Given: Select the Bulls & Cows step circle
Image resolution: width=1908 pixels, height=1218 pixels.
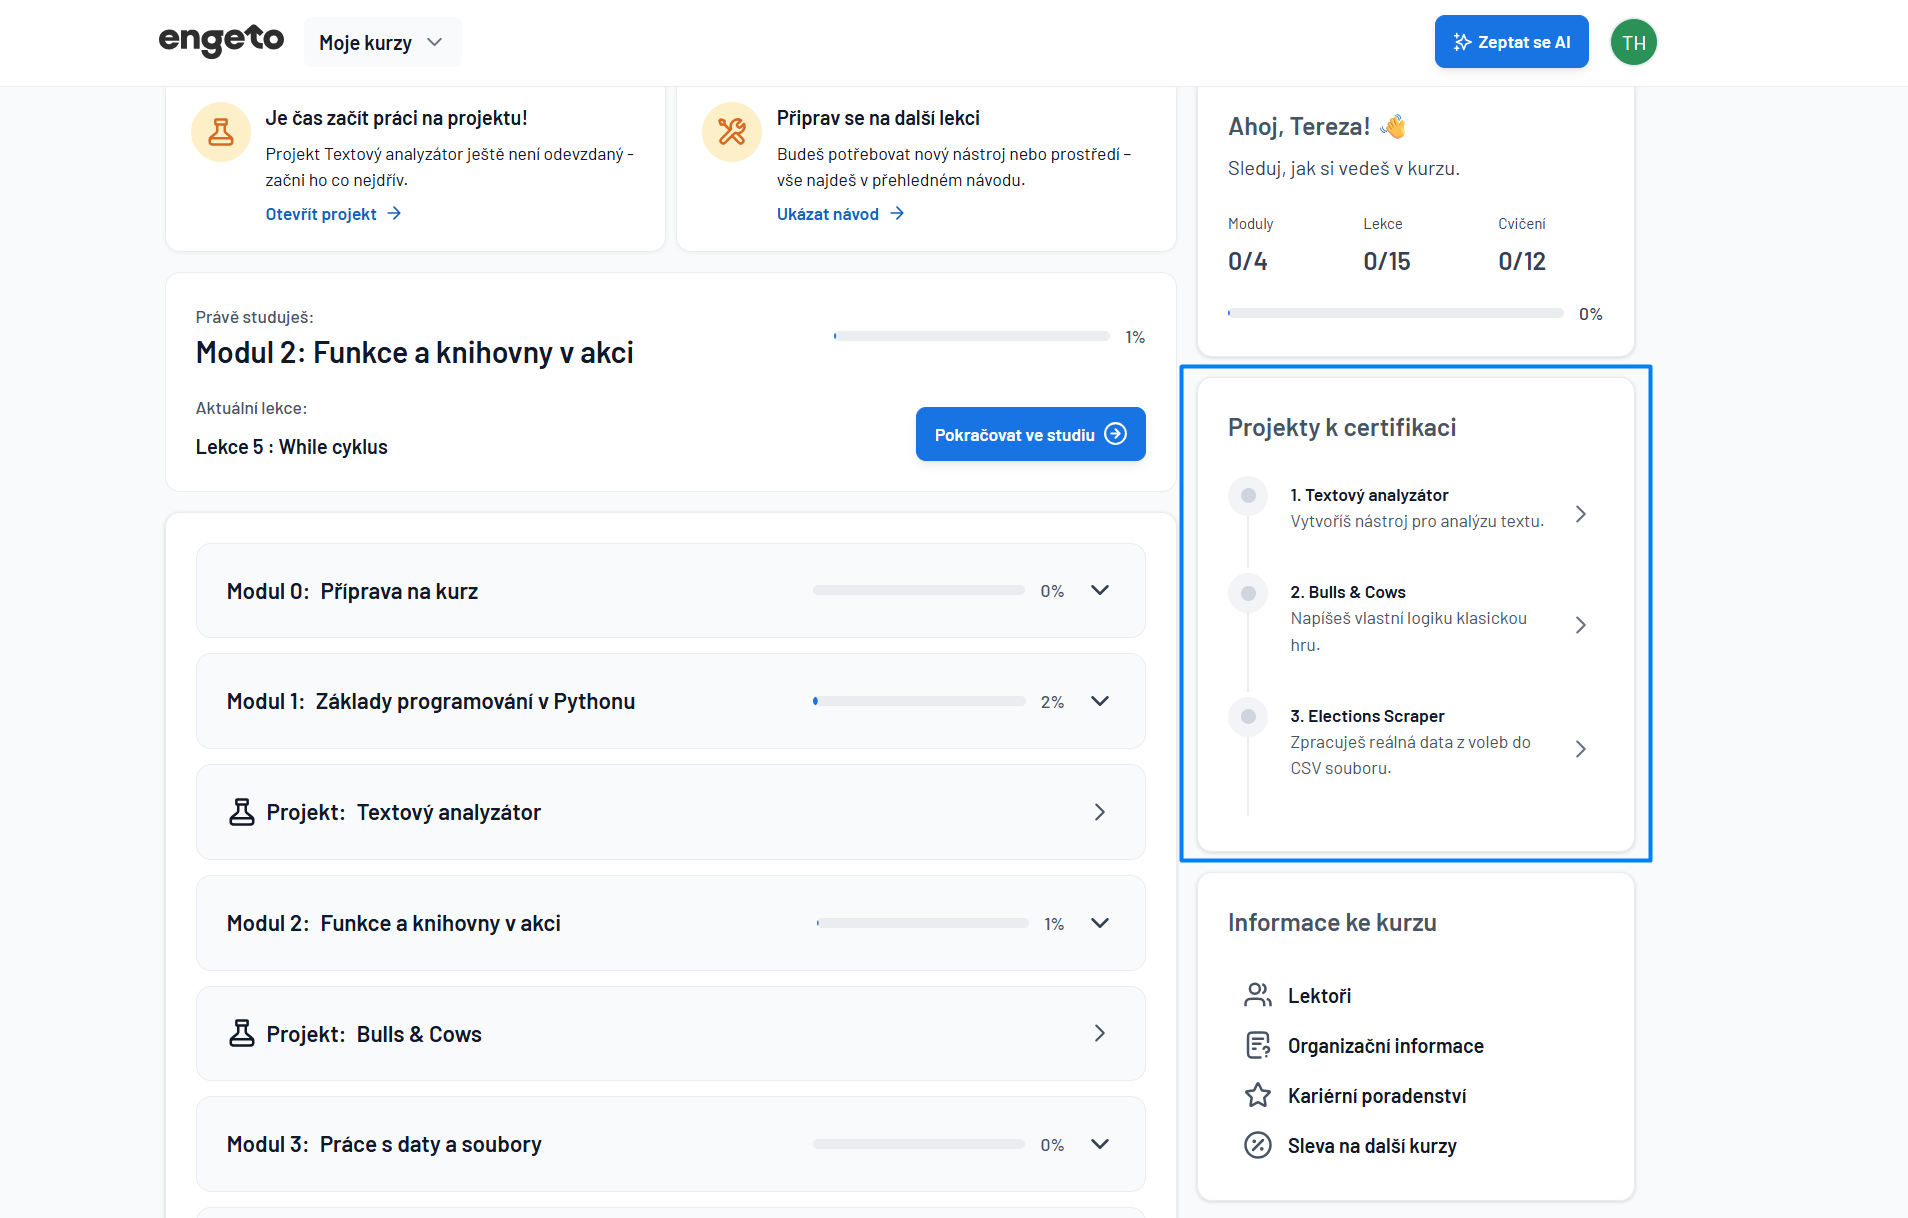Looking at the screenshot, I should coord(1248,593).
